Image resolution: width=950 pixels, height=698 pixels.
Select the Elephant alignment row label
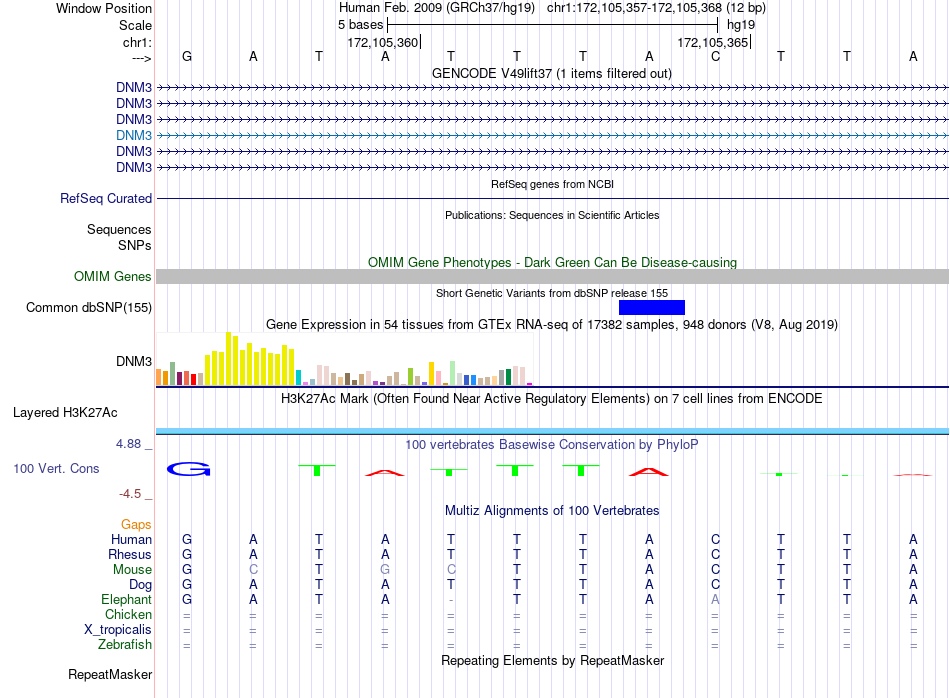point(127,599)
